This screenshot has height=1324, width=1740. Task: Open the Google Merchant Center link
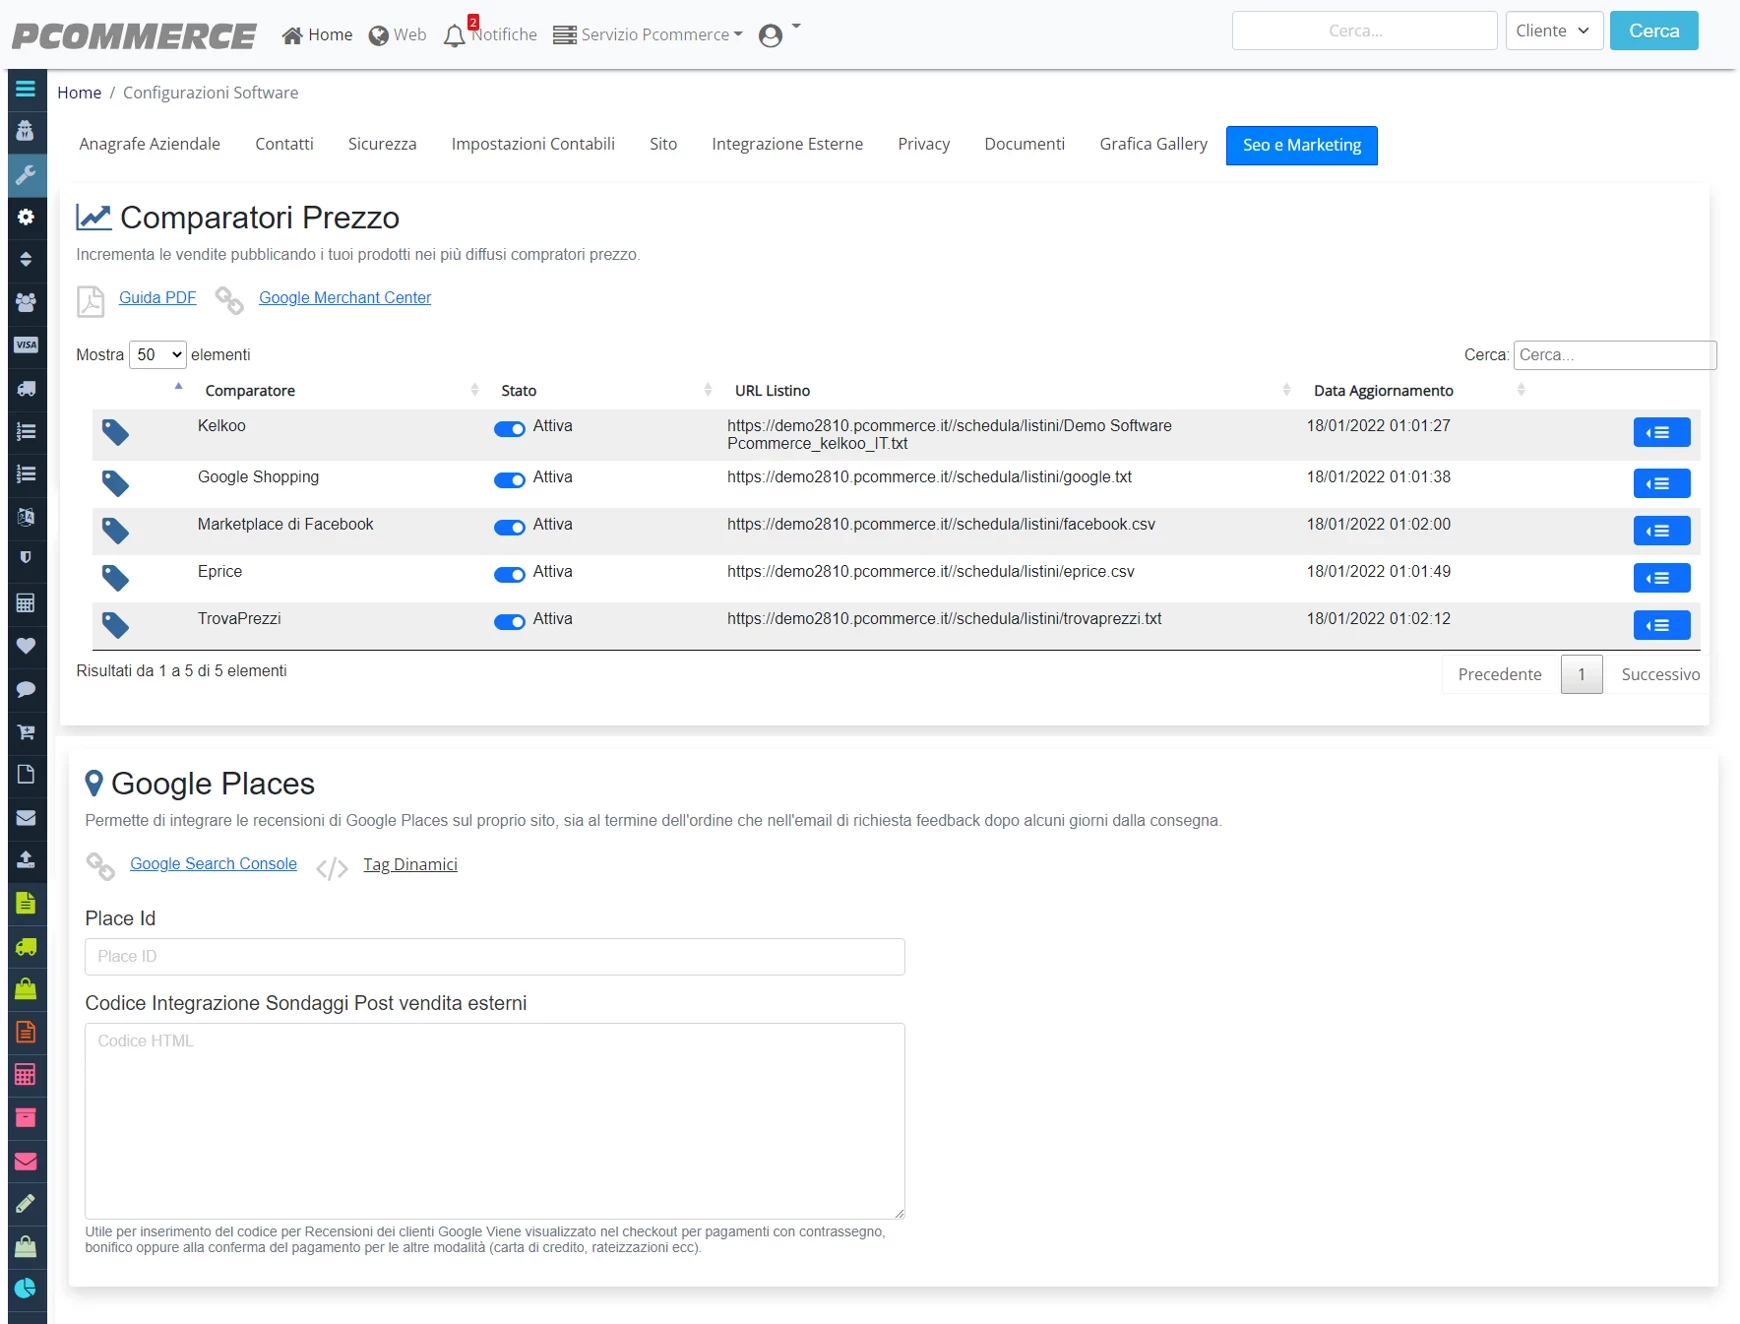click(345, 298)
